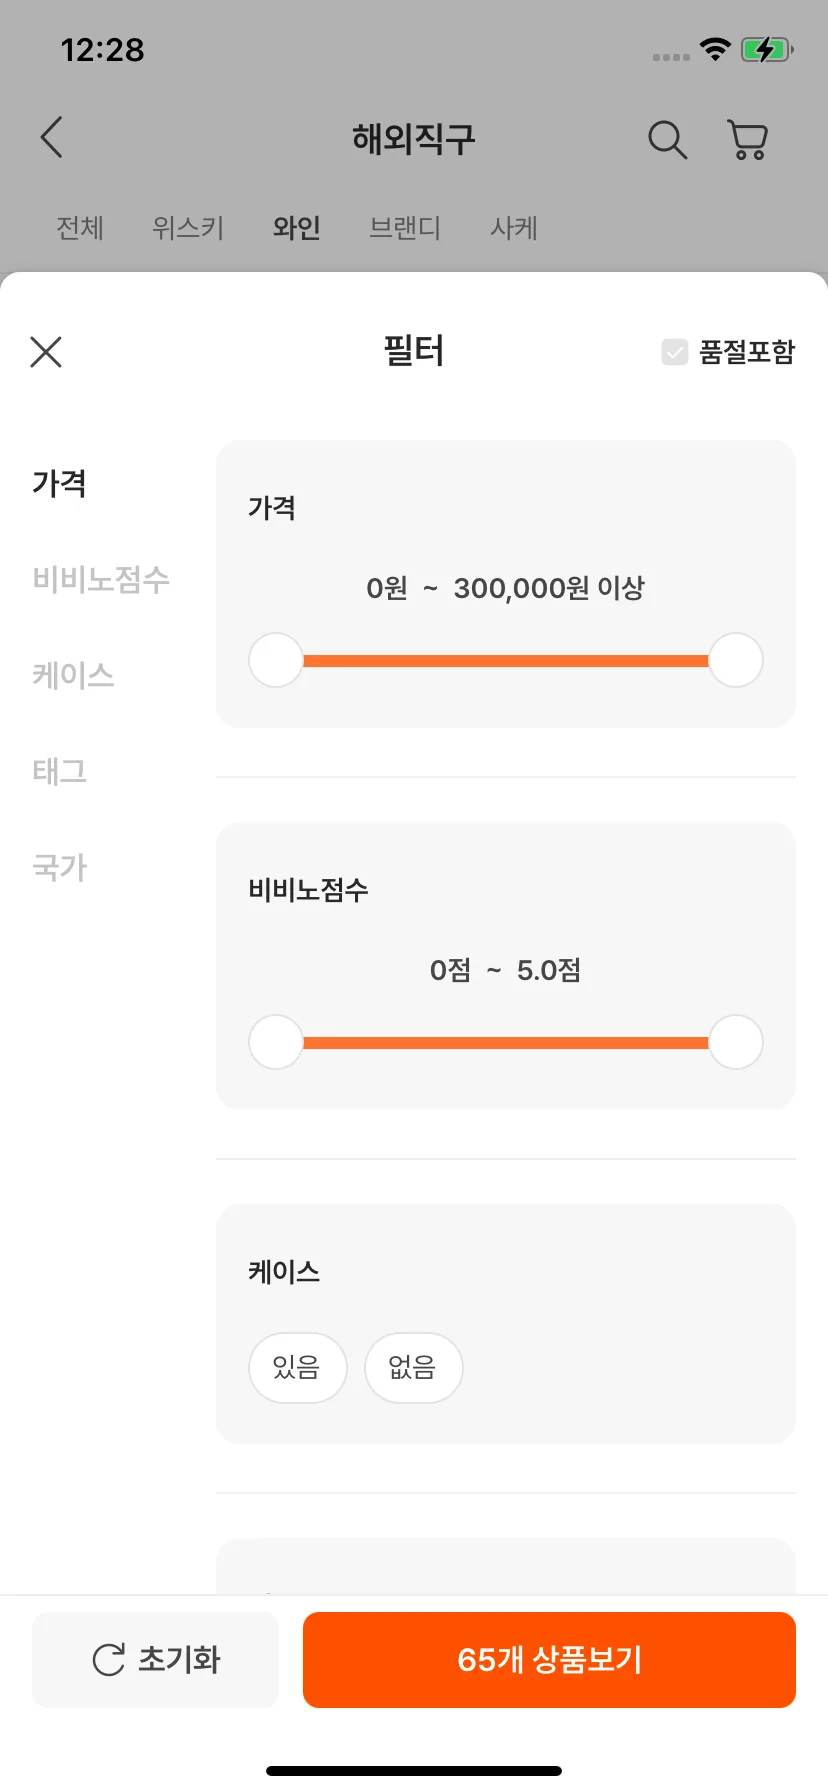The width and height of the screenshot is (828, 1792).
Task: Tap the 65개 상품보기 button
Action: pyautogui.click(x=549, y=1660)
